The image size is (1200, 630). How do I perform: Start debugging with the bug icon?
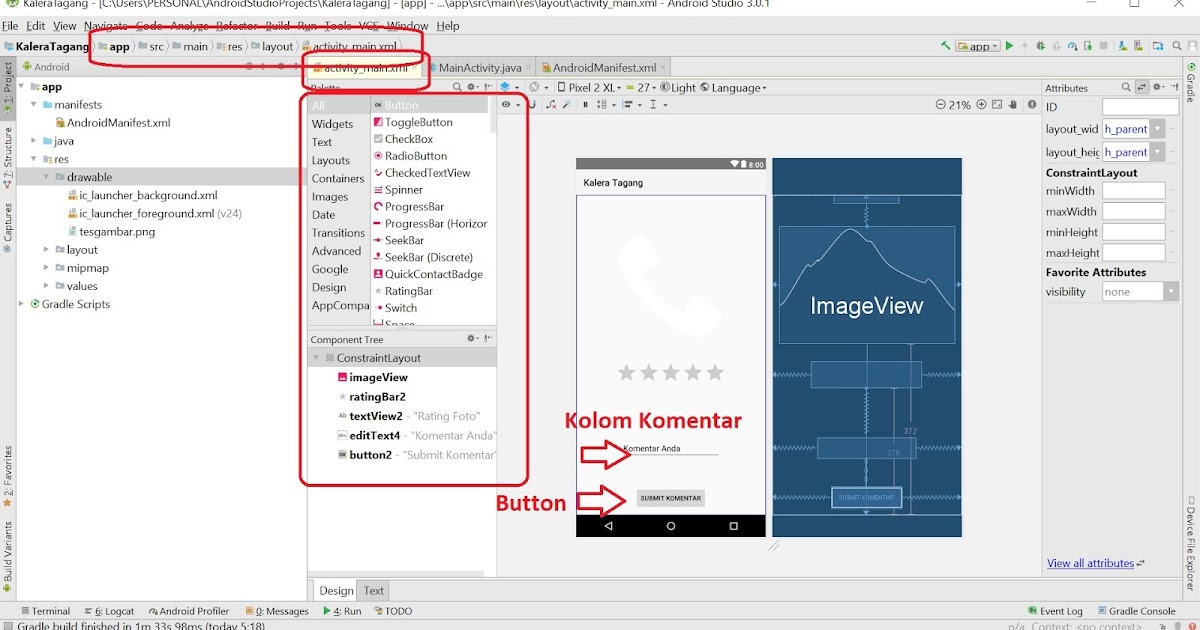pyautogui.click(x=1040, y=46)
